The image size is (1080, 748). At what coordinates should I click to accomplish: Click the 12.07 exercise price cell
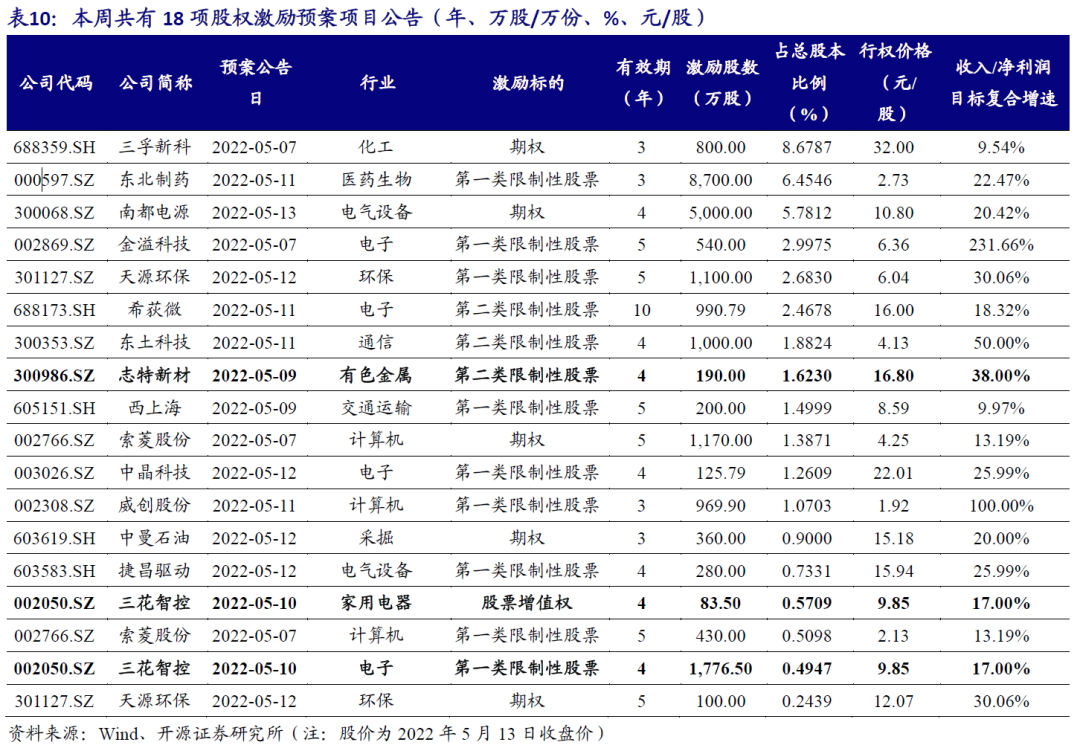coord(893,702)
